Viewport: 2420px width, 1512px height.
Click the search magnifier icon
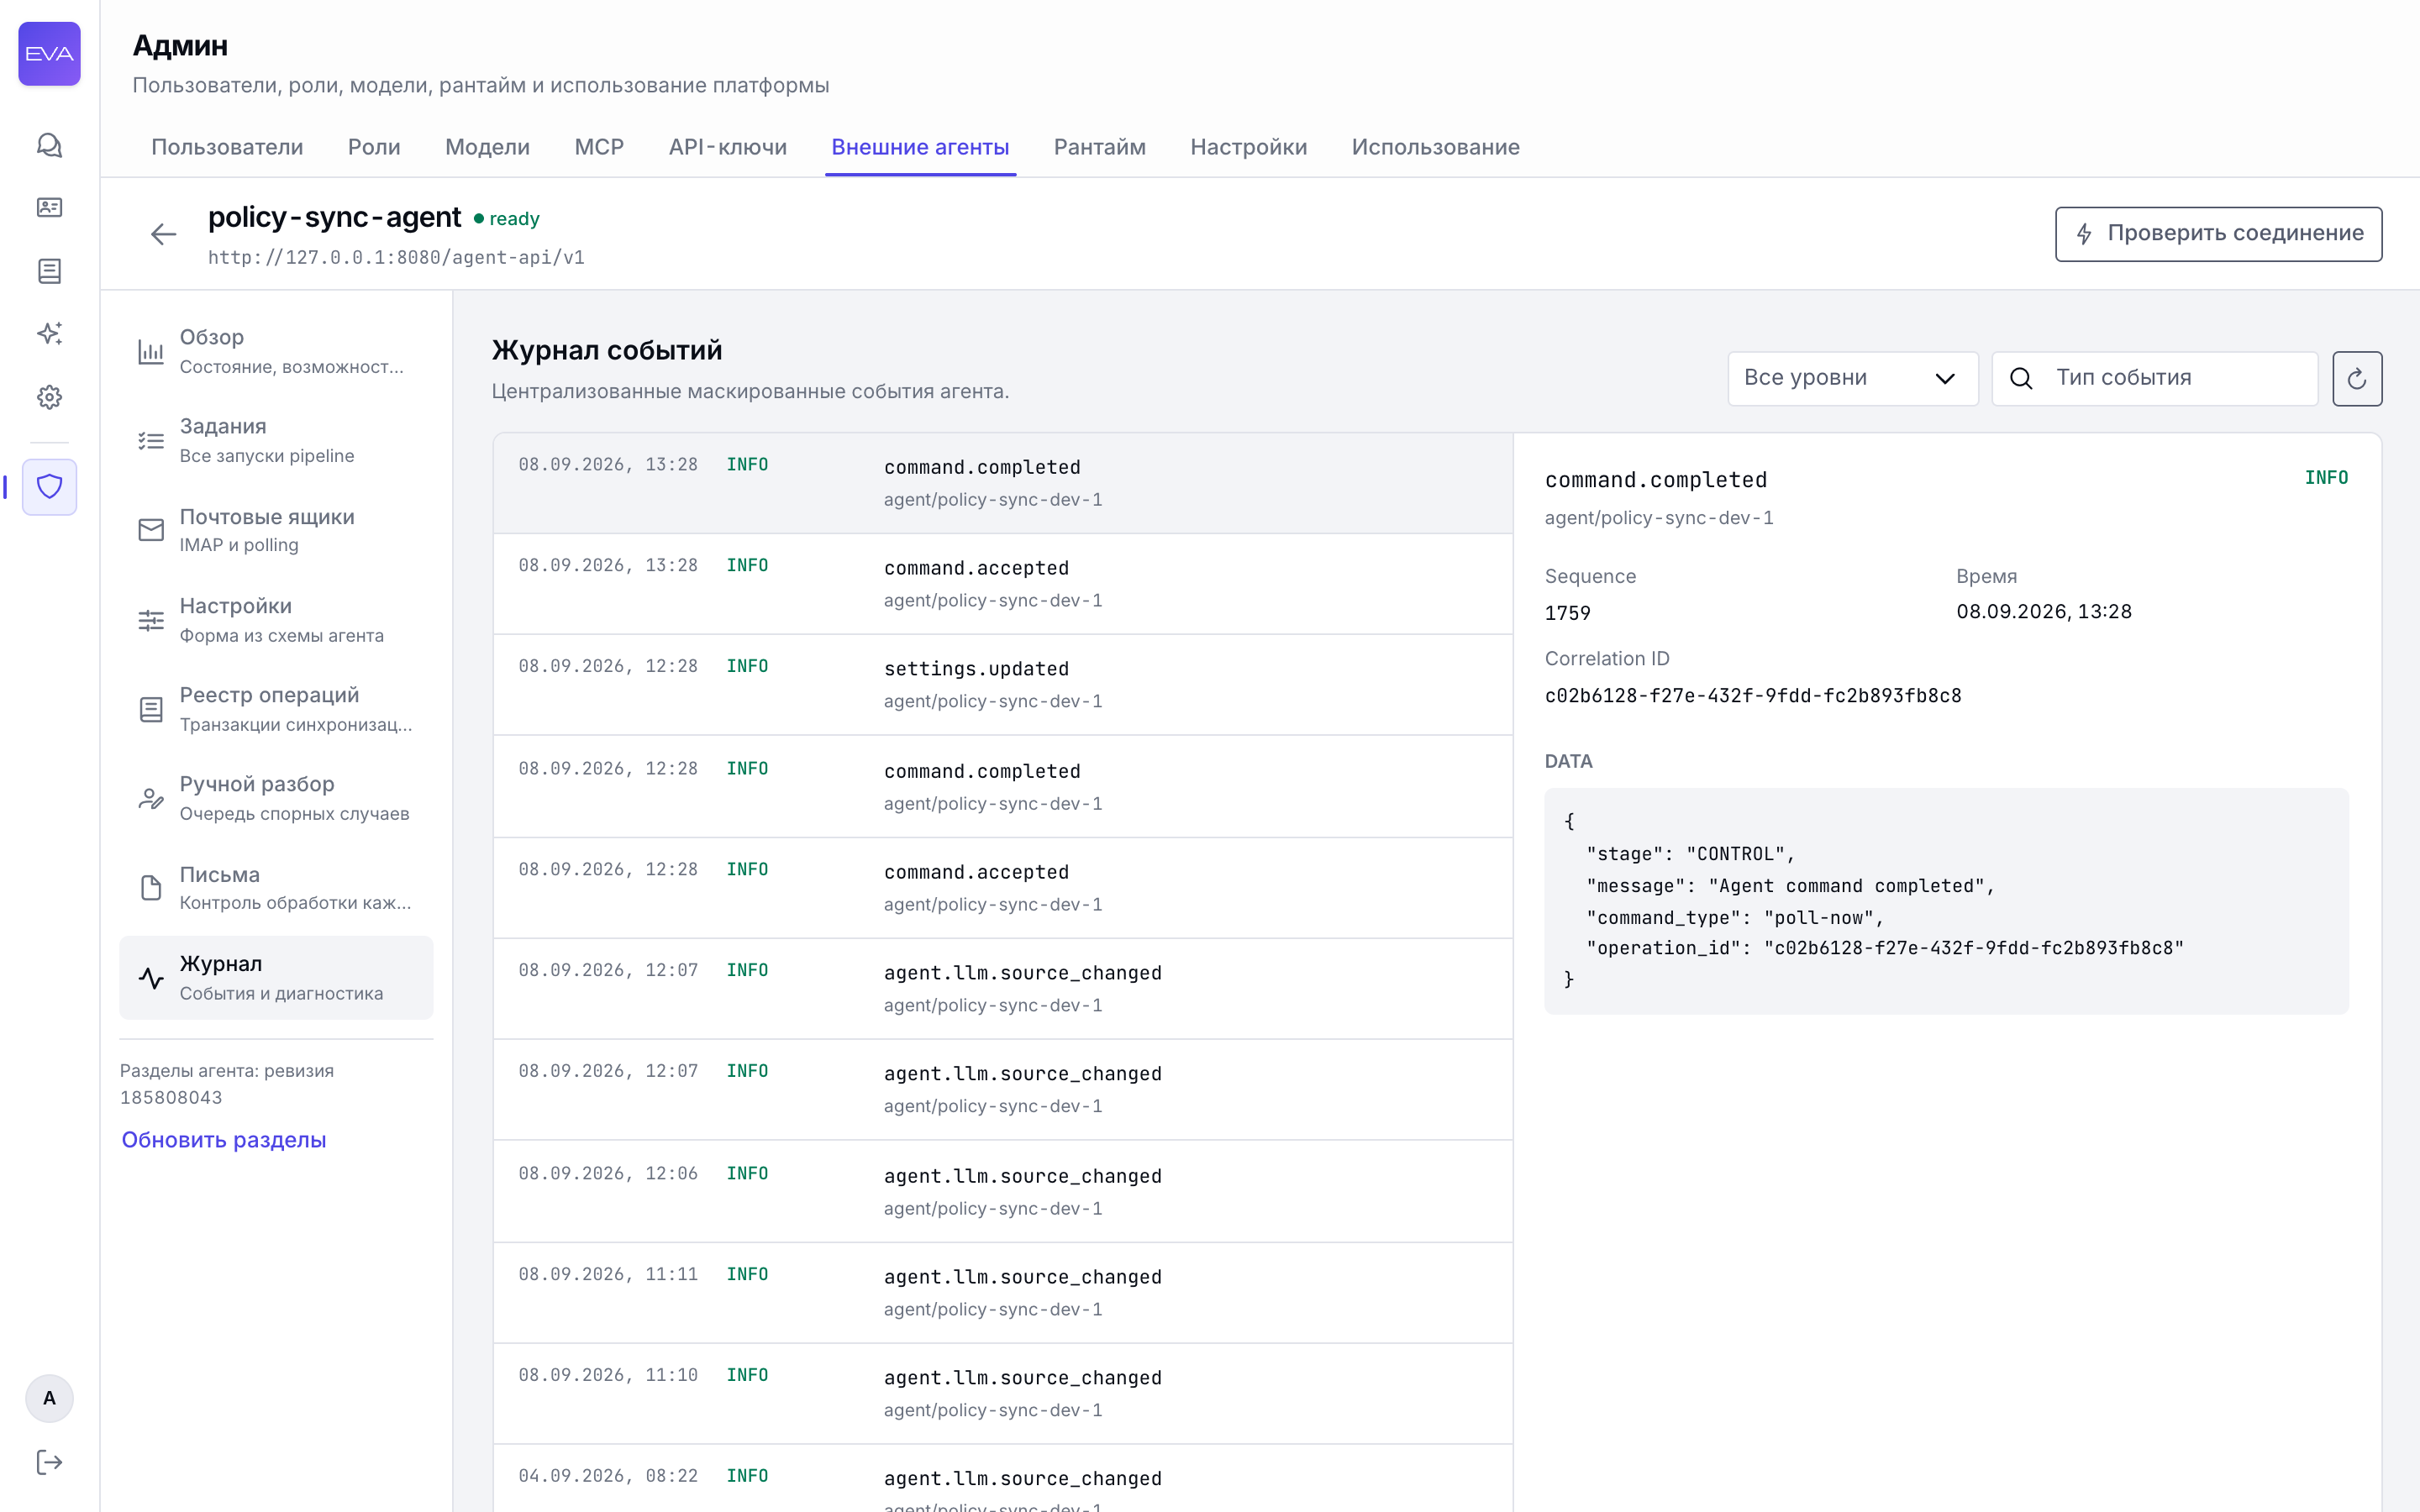(2021, 378)
